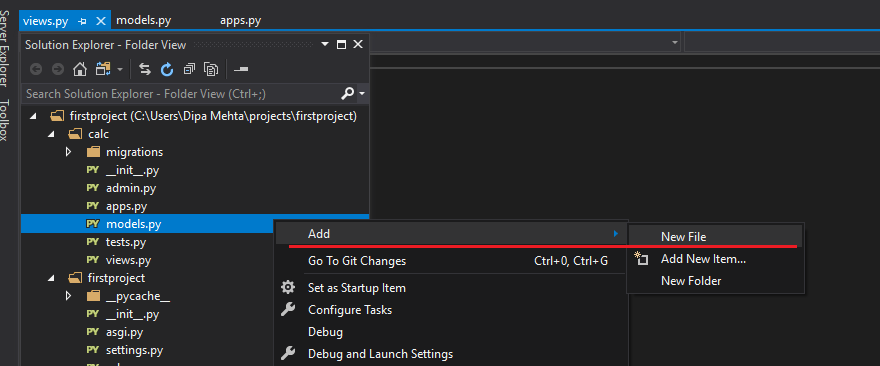Click the PY icon of admin.py
This screenshot has height=366, width=880.
click(x=93, y=188)
